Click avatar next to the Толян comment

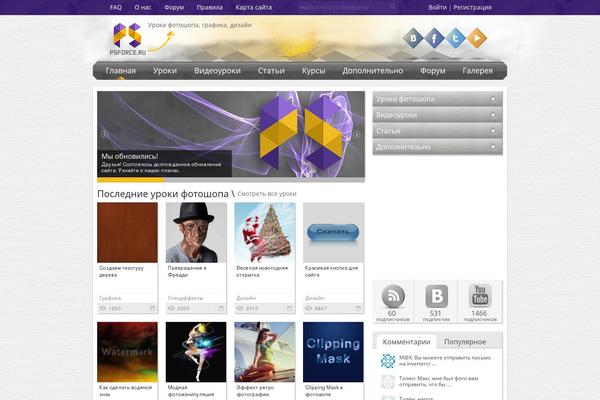388,382
